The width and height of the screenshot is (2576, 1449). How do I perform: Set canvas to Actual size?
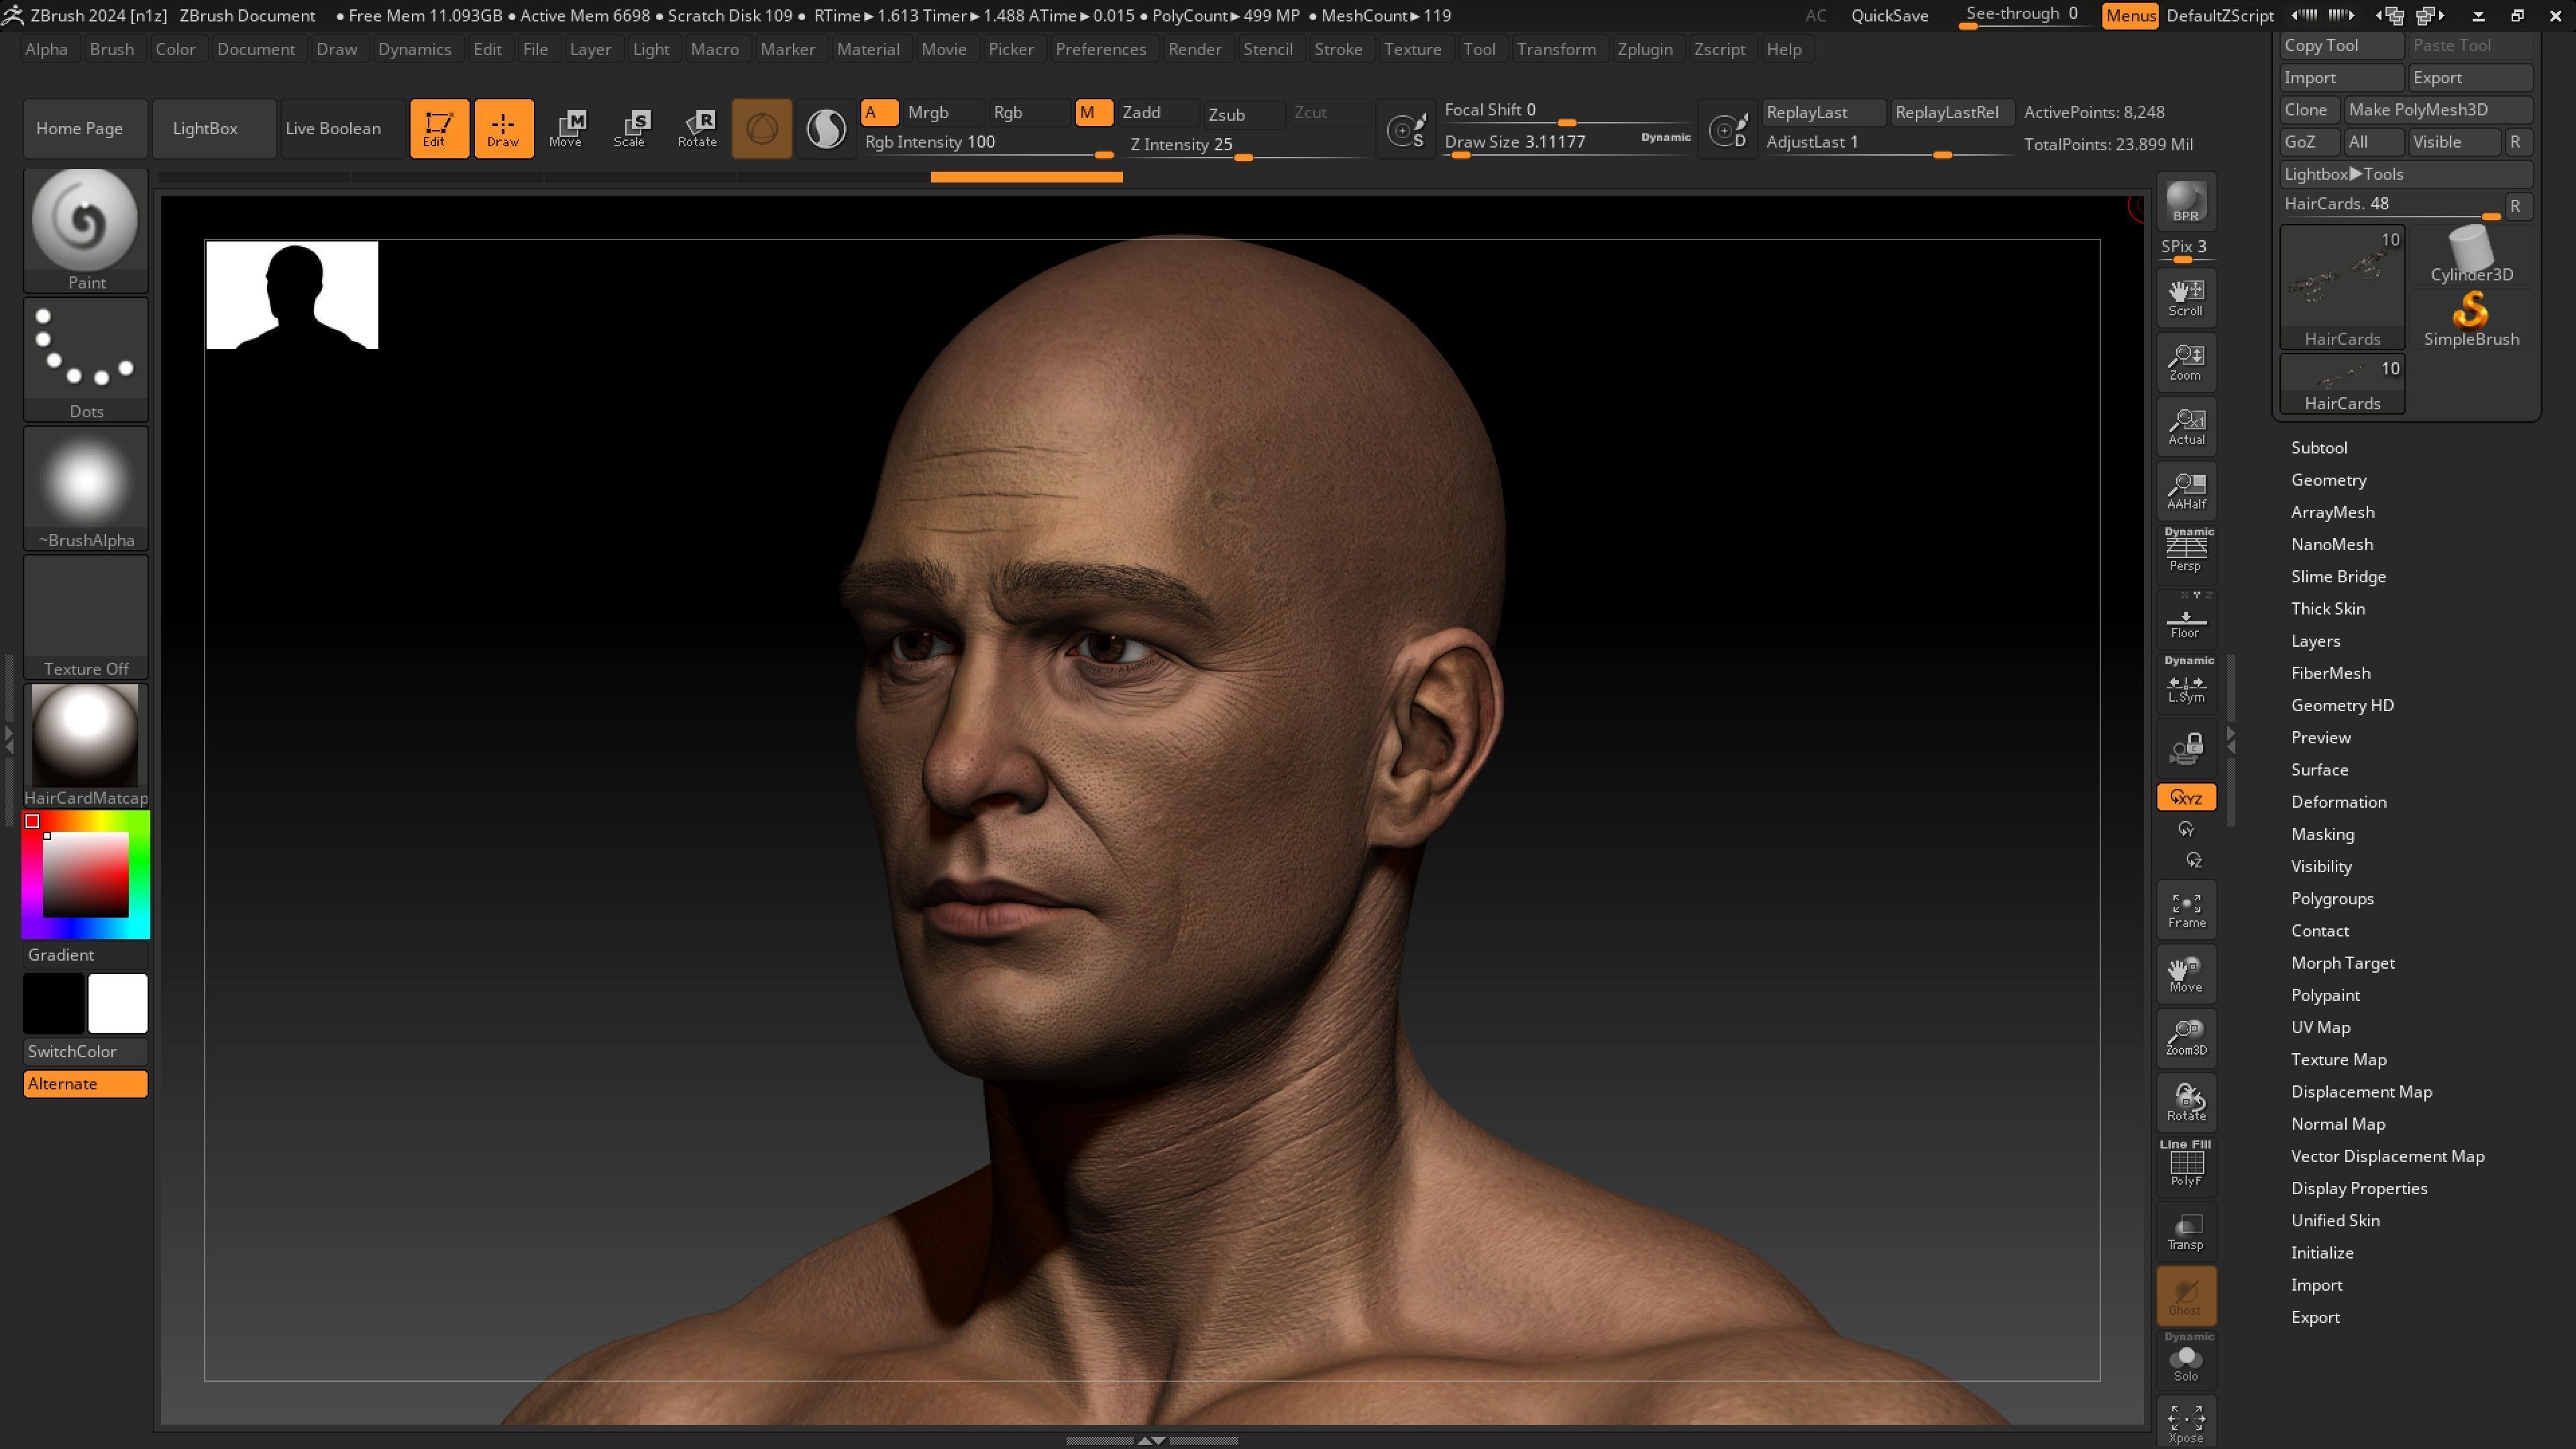[x=2186, y=426]
